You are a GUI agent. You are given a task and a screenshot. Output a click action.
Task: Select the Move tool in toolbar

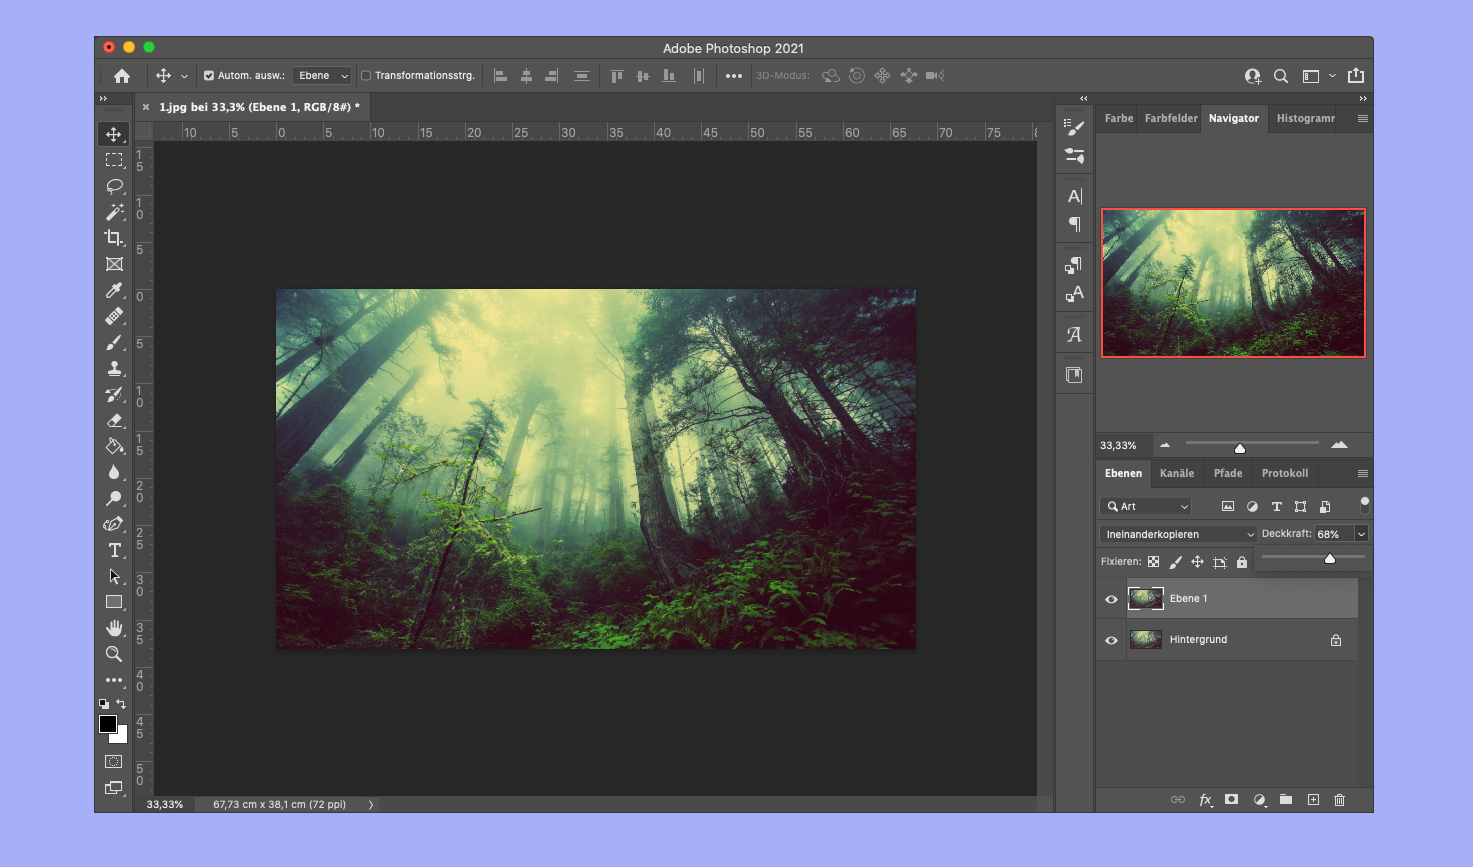click(114, 134)
